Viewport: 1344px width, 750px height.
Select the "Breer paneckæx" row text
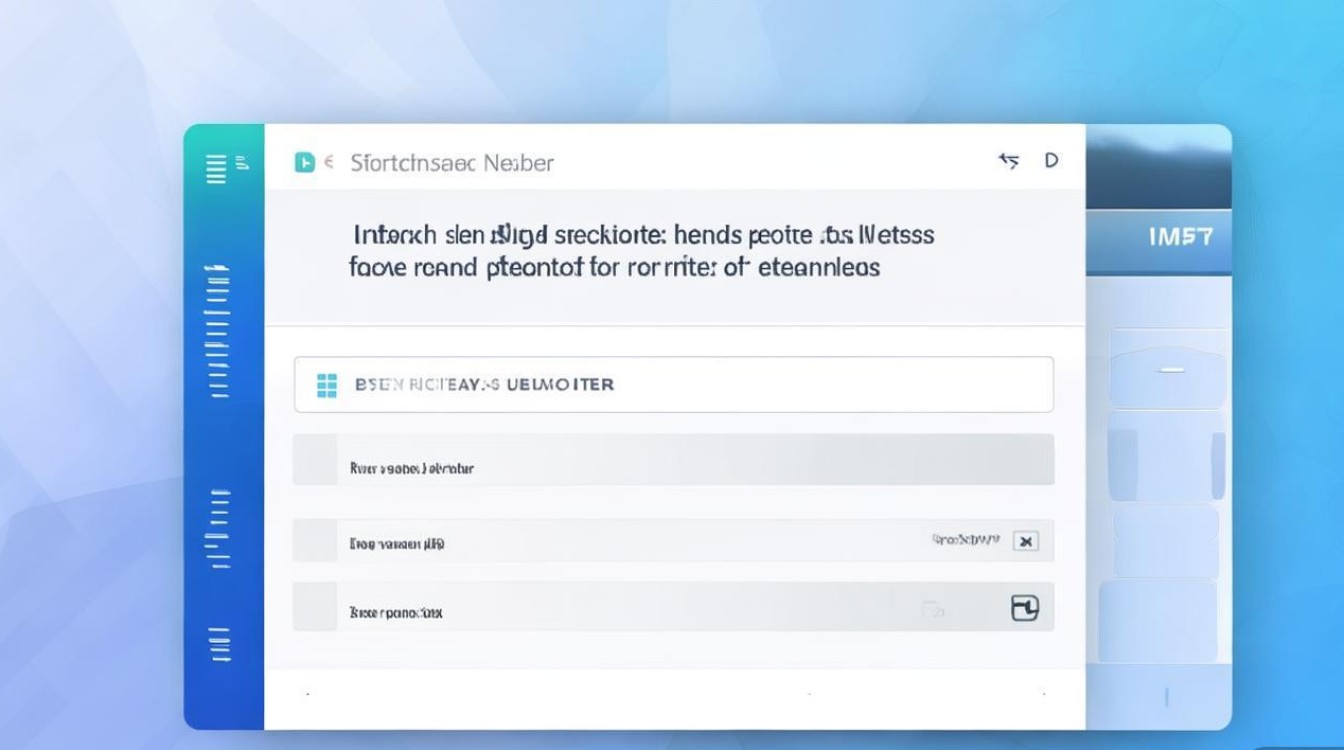pyautogui.click(x=396, y=611)
